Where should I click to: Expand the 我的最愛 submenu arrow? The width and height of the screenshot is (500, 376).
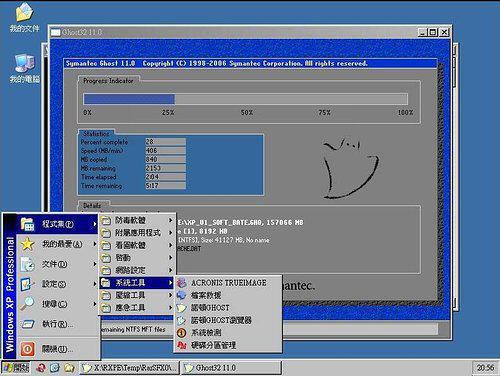click(x=95, y=244)
